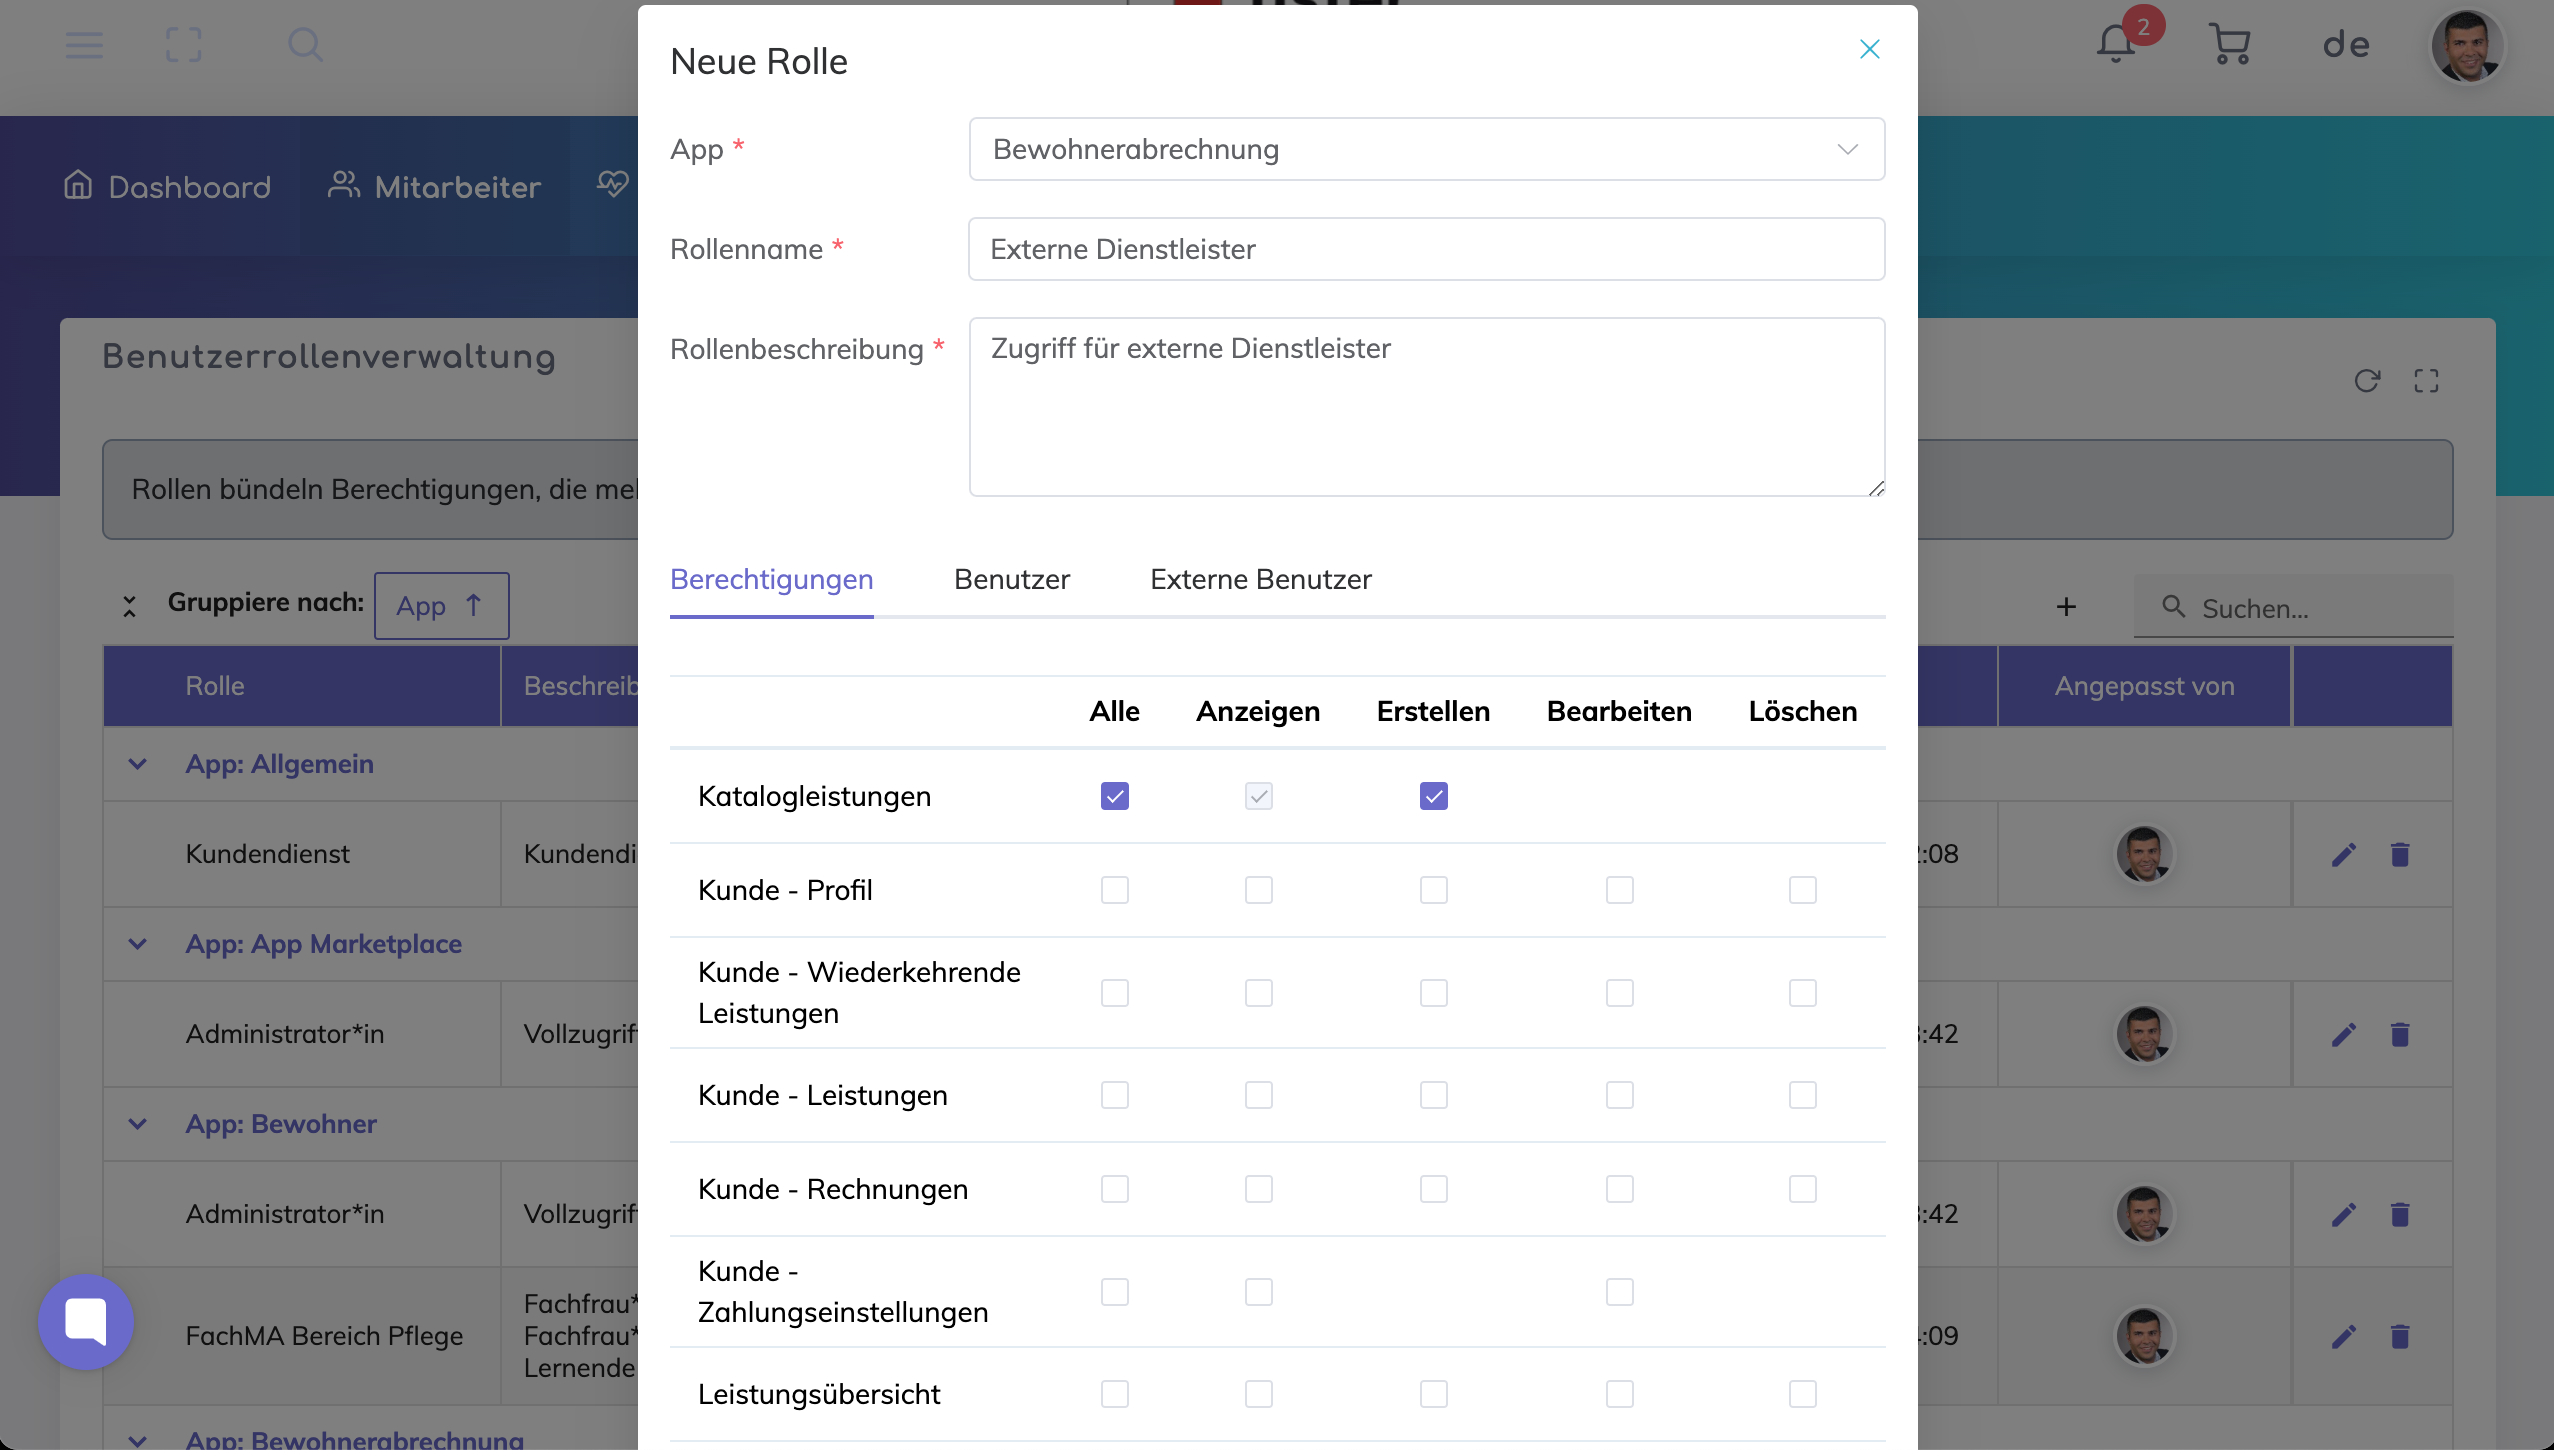Enable Anzeigen for Kunde - Profil
The width and height of the screenshot is (2554, 1450).
pyautogui.click(x=1258, y=890)
